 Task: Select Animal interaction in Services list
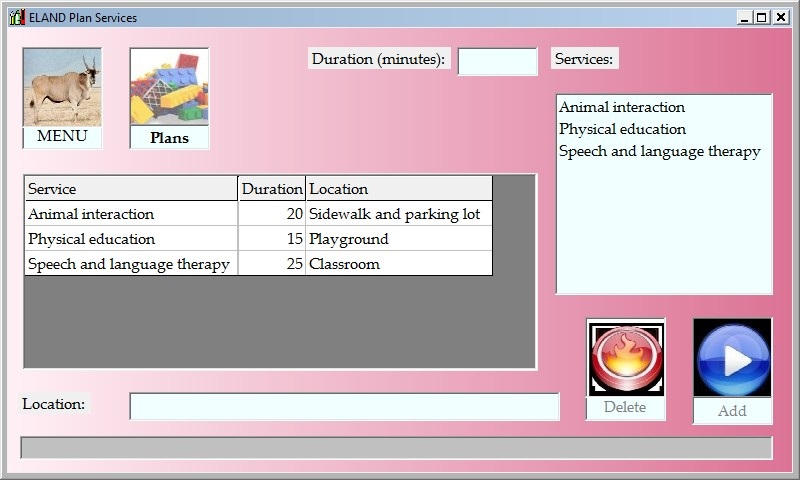[x=621, y=107]
